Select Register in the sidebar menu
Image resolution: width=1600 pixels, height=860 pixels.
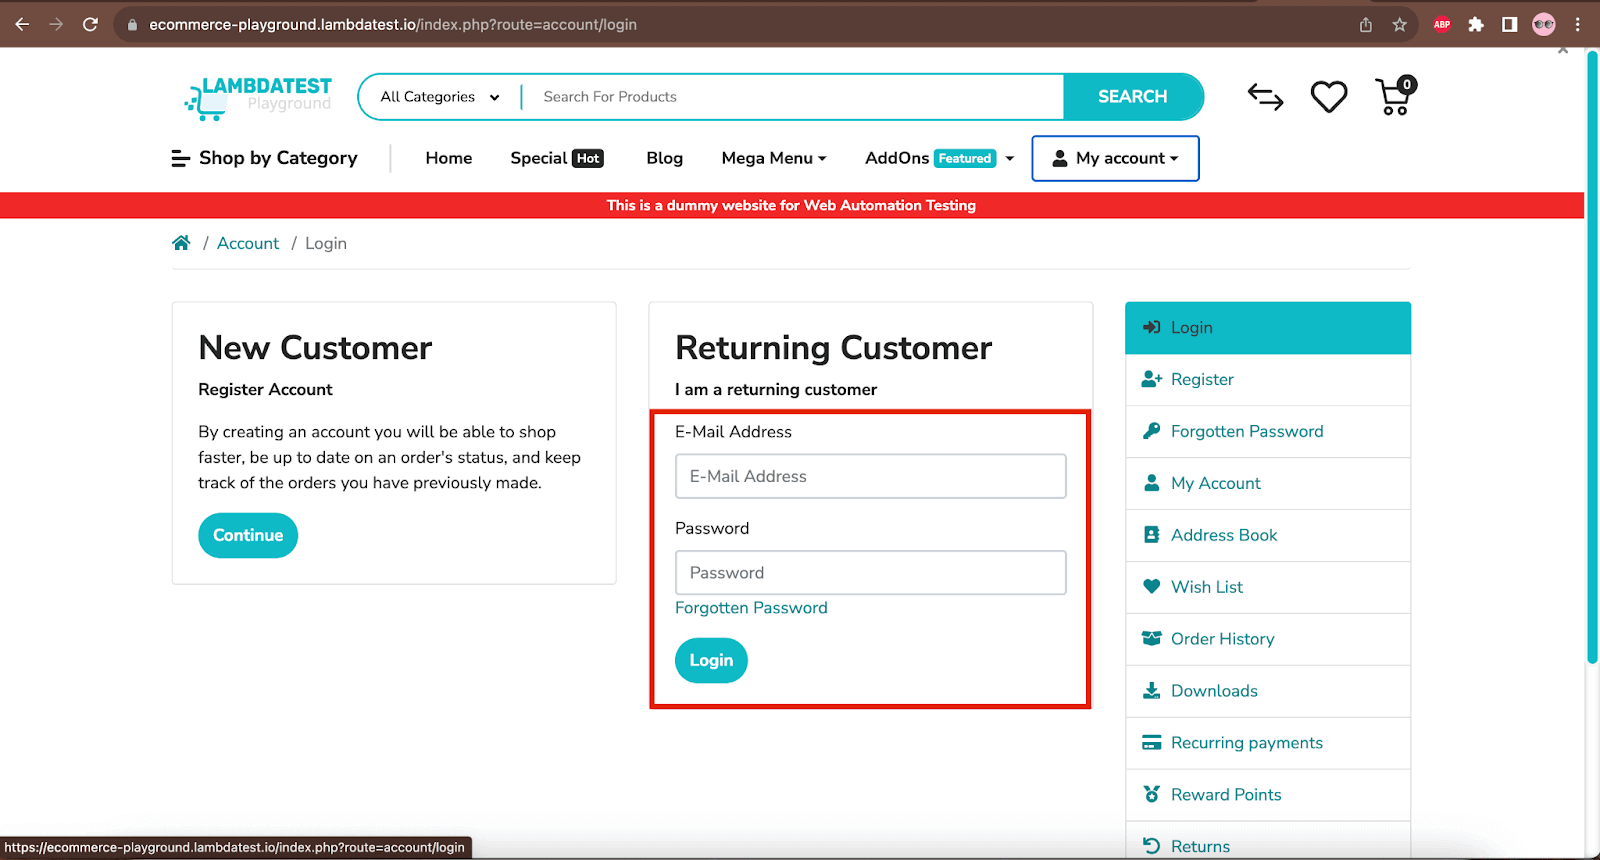click(1268, 380)
